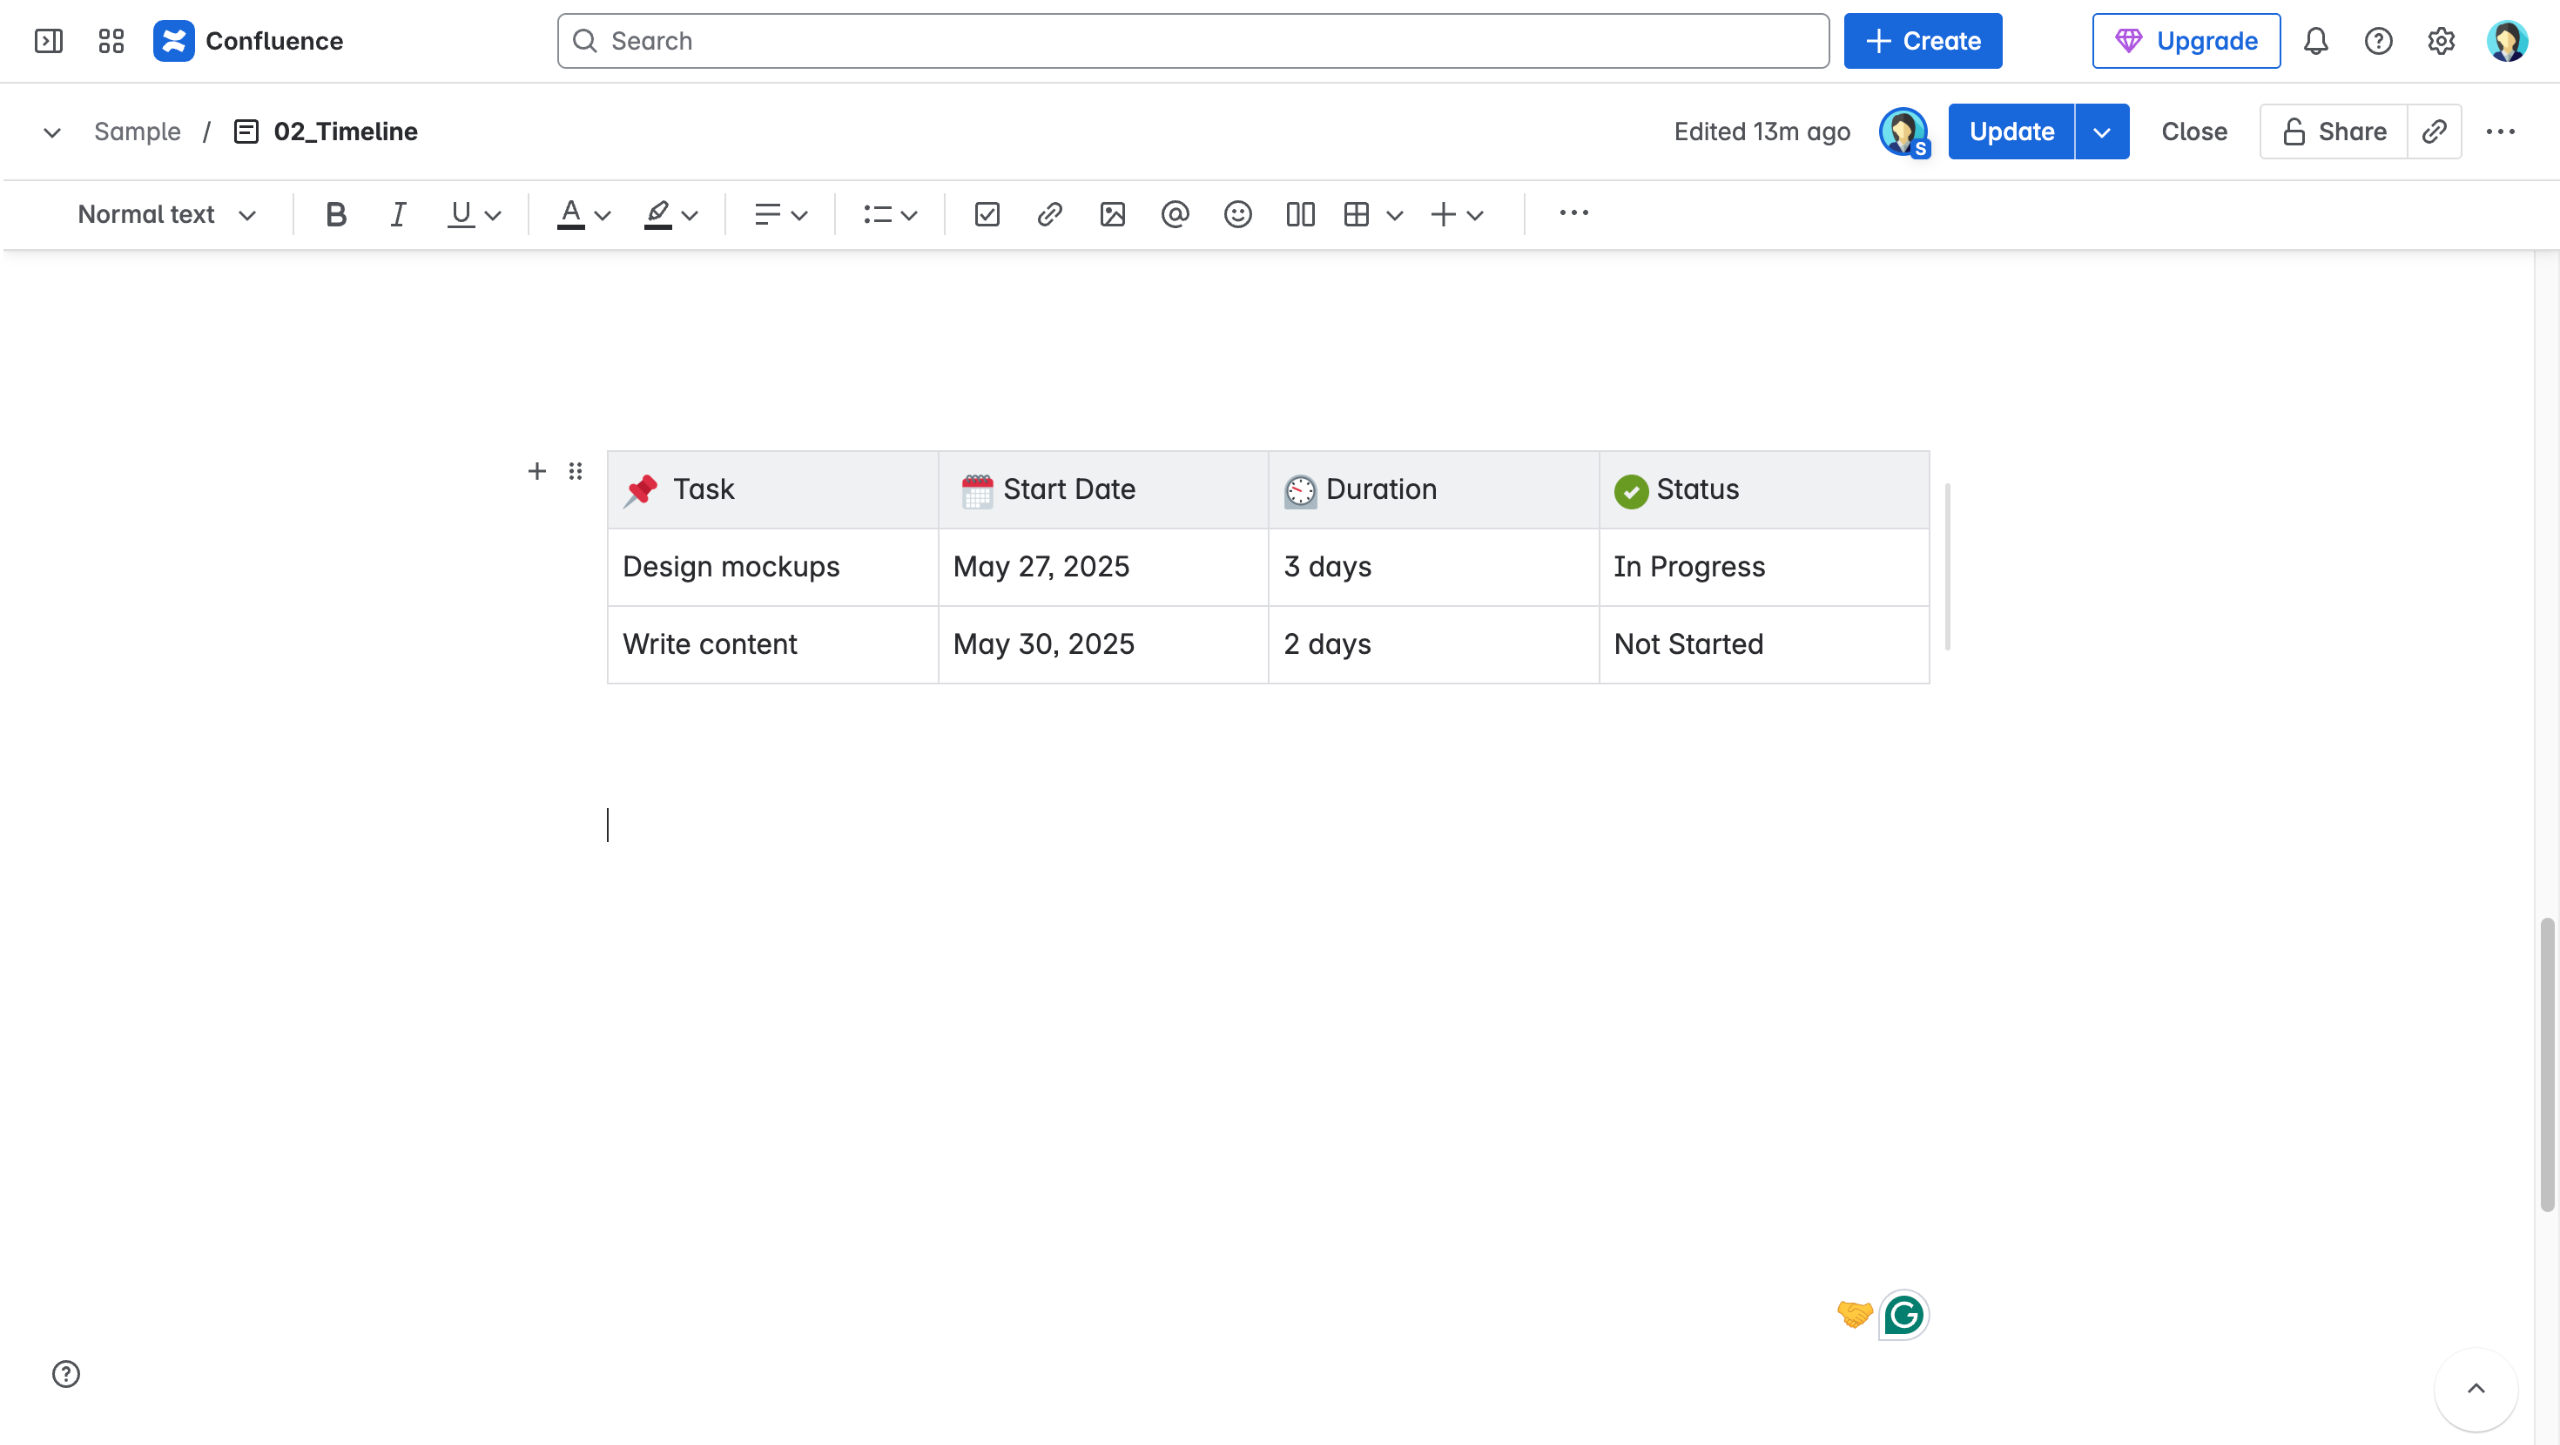Click the table drag handle
Screen dimensions: 2560x1445
point(575,471)
